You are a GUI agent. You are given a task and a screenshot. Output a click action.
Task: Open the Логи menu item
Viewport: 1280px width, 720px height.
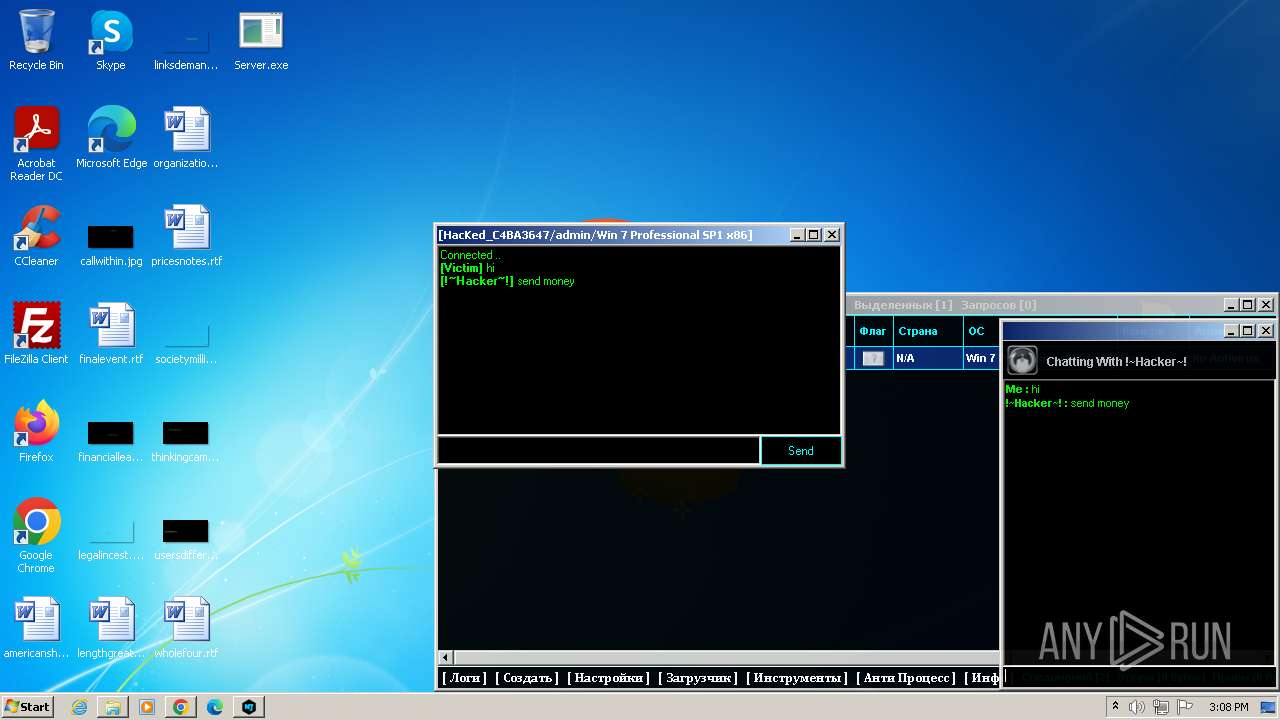click(x=464, y=678)
